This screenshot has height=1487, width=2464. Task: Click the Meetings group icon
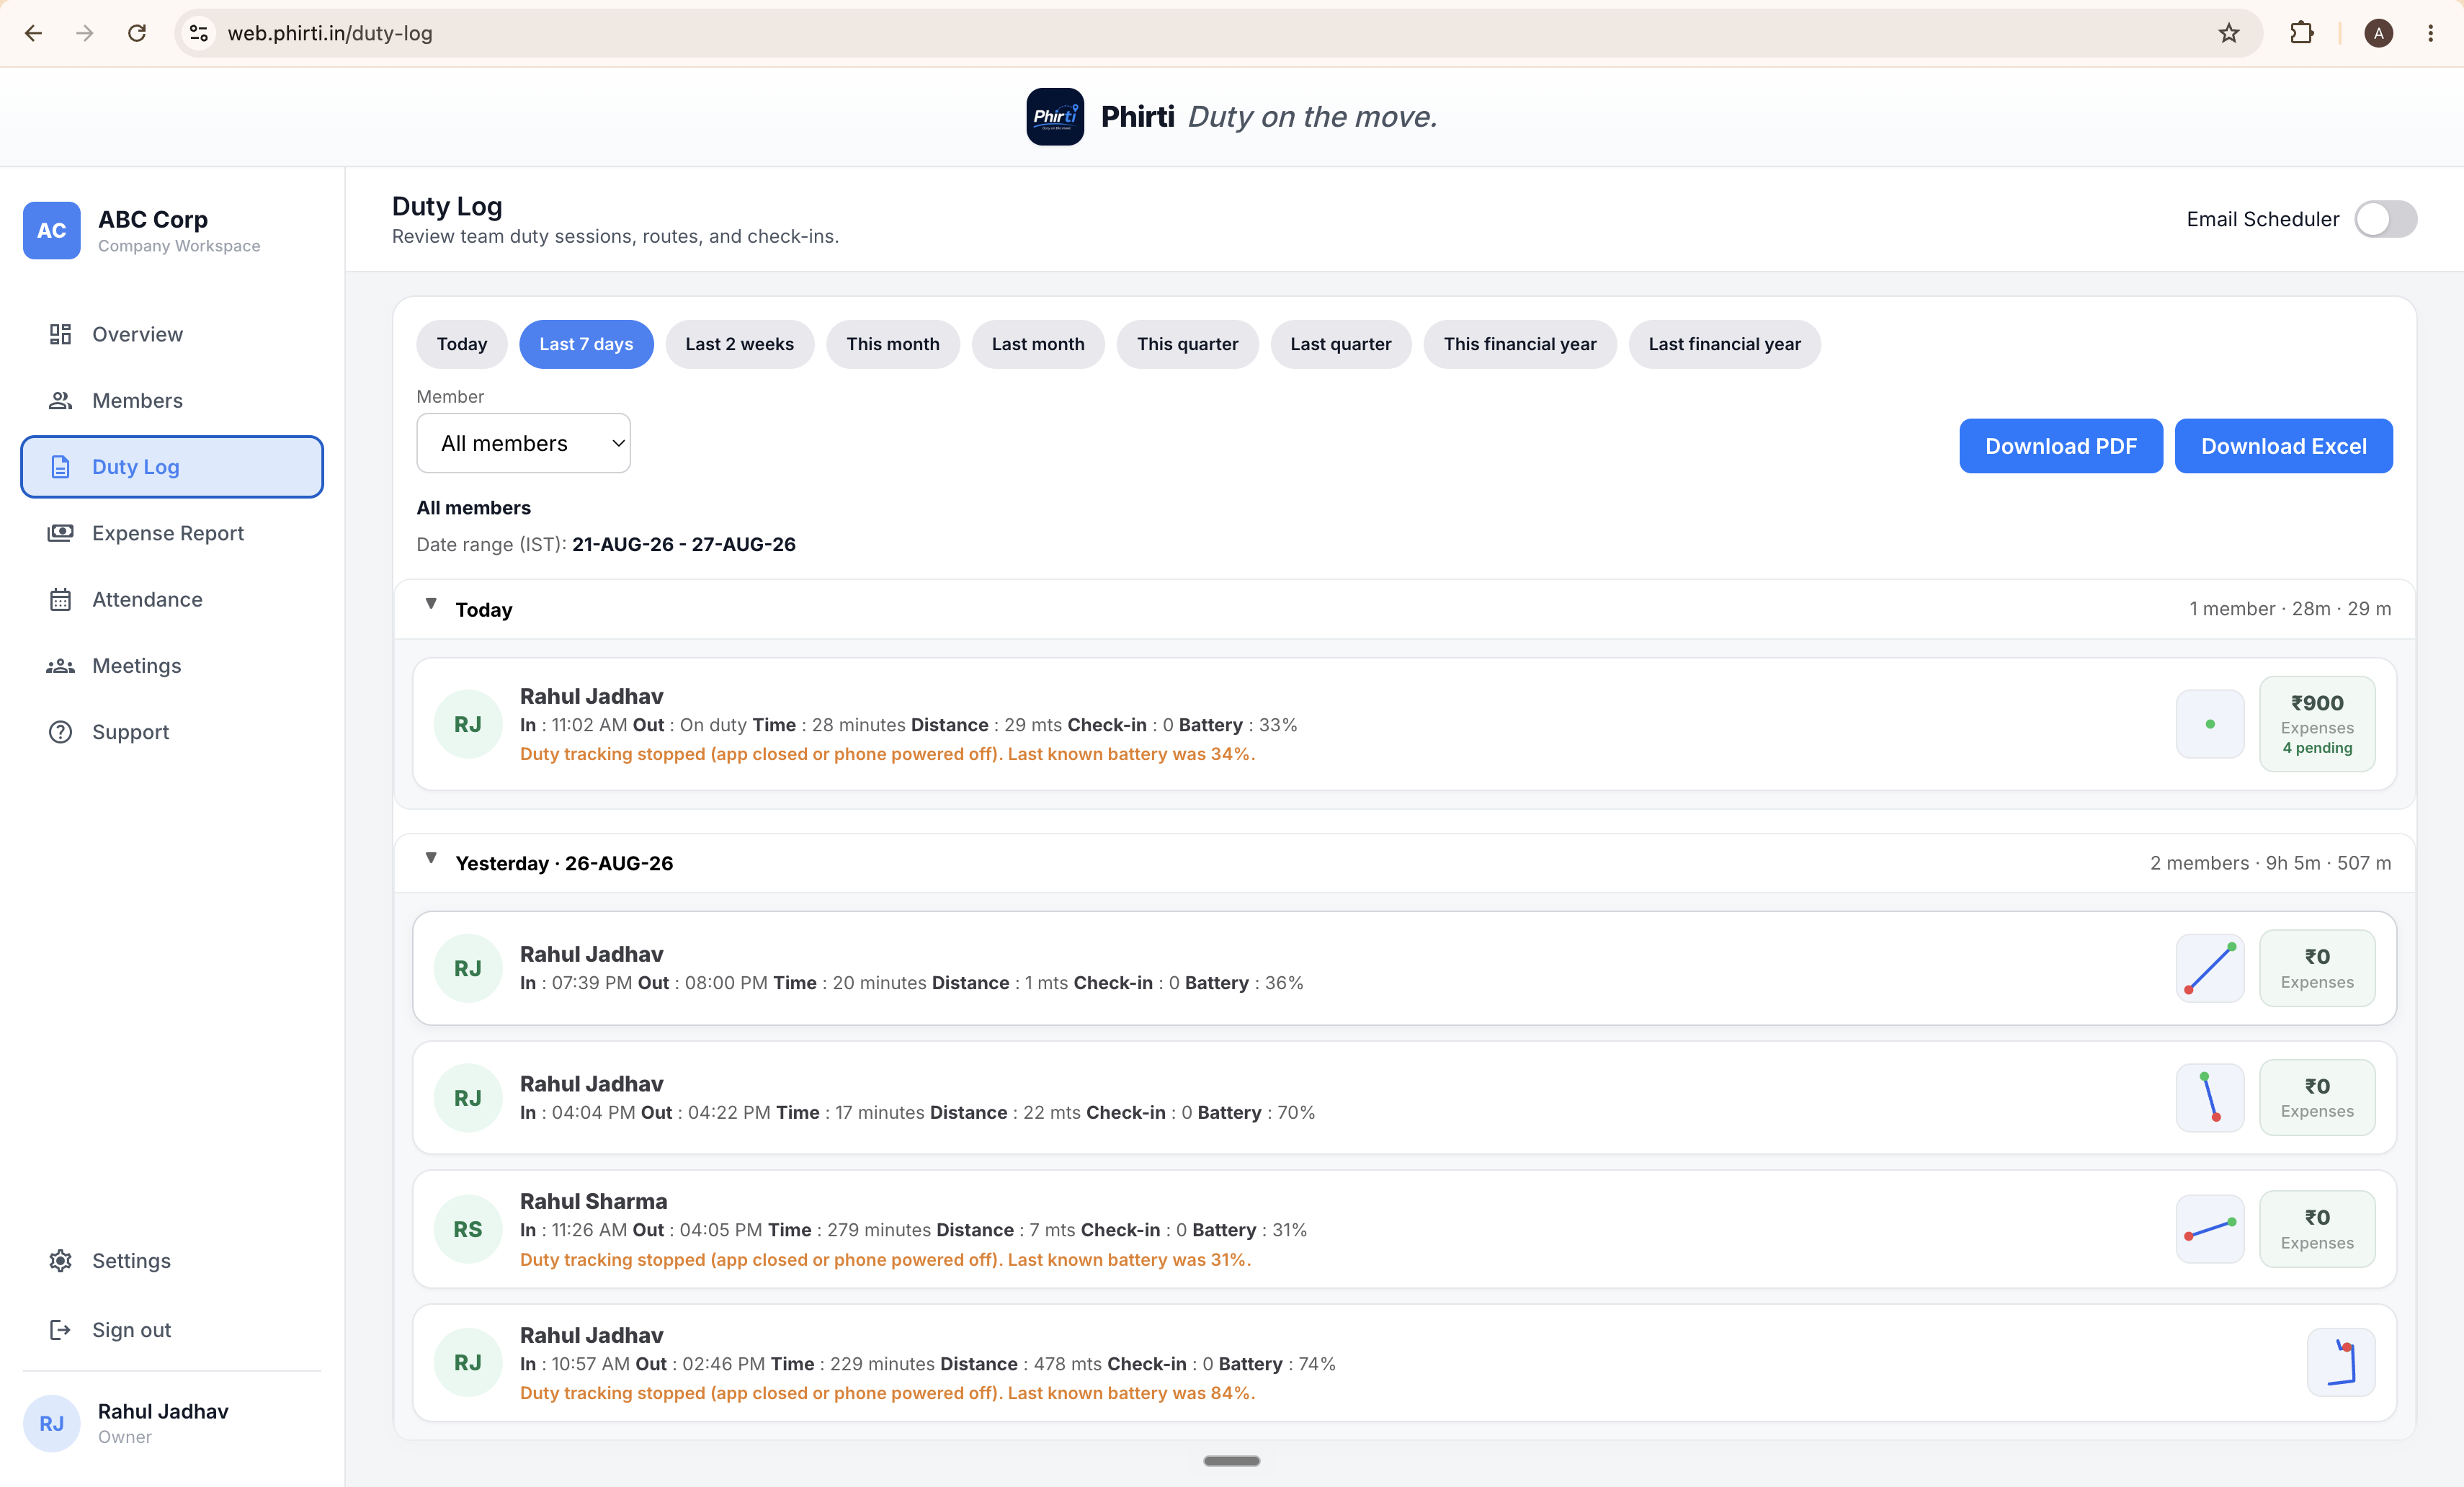(x=60, y=666)
